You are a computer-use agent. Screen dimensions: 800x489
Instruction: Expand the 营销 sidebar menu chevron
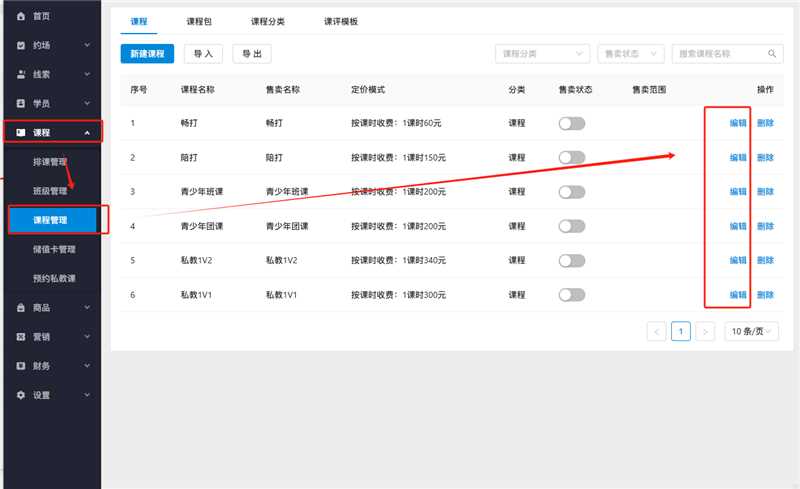pos(87,337)
